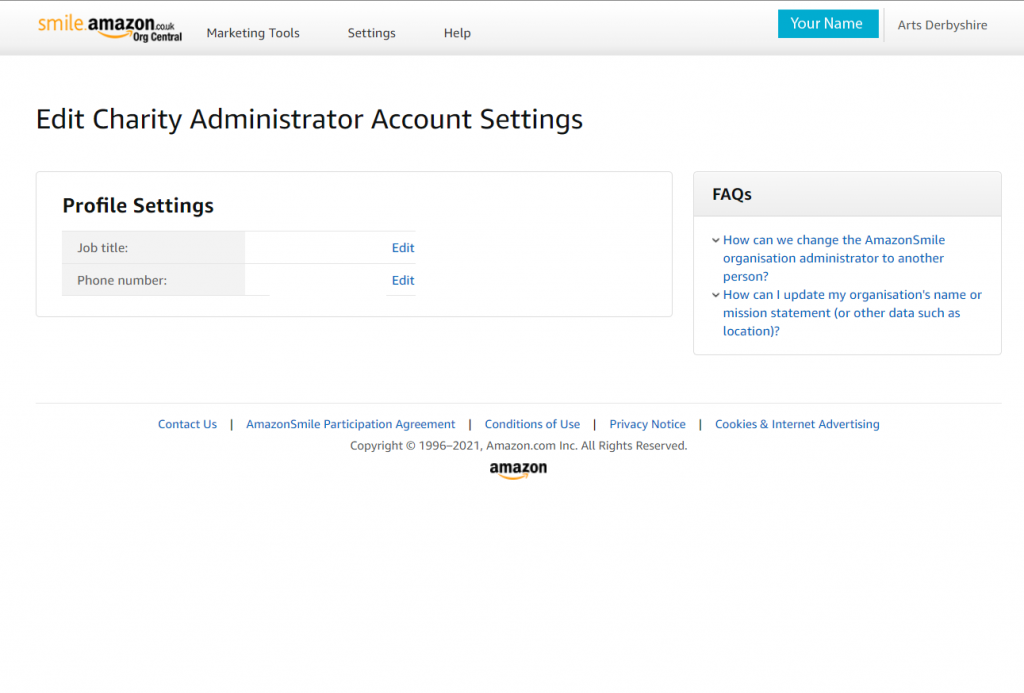Screen dimensions: 1024x693
Task: Click the FAQs panel heading
Action: coord(732,194)
